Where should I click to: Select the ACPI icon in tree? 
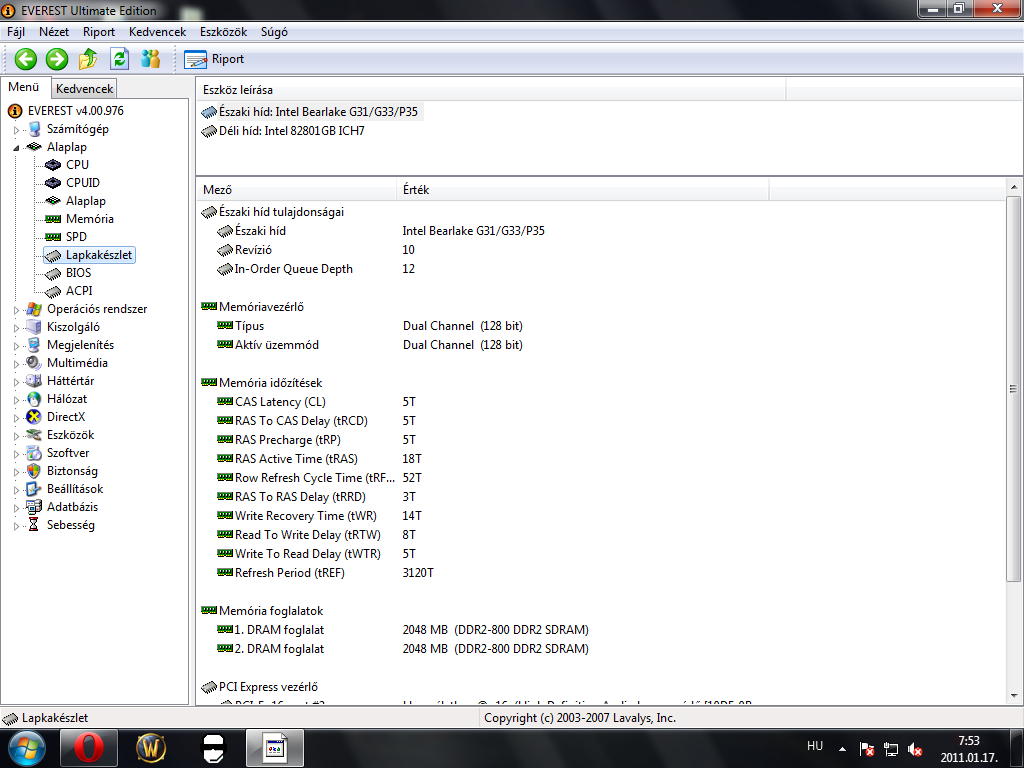point(53,291)
